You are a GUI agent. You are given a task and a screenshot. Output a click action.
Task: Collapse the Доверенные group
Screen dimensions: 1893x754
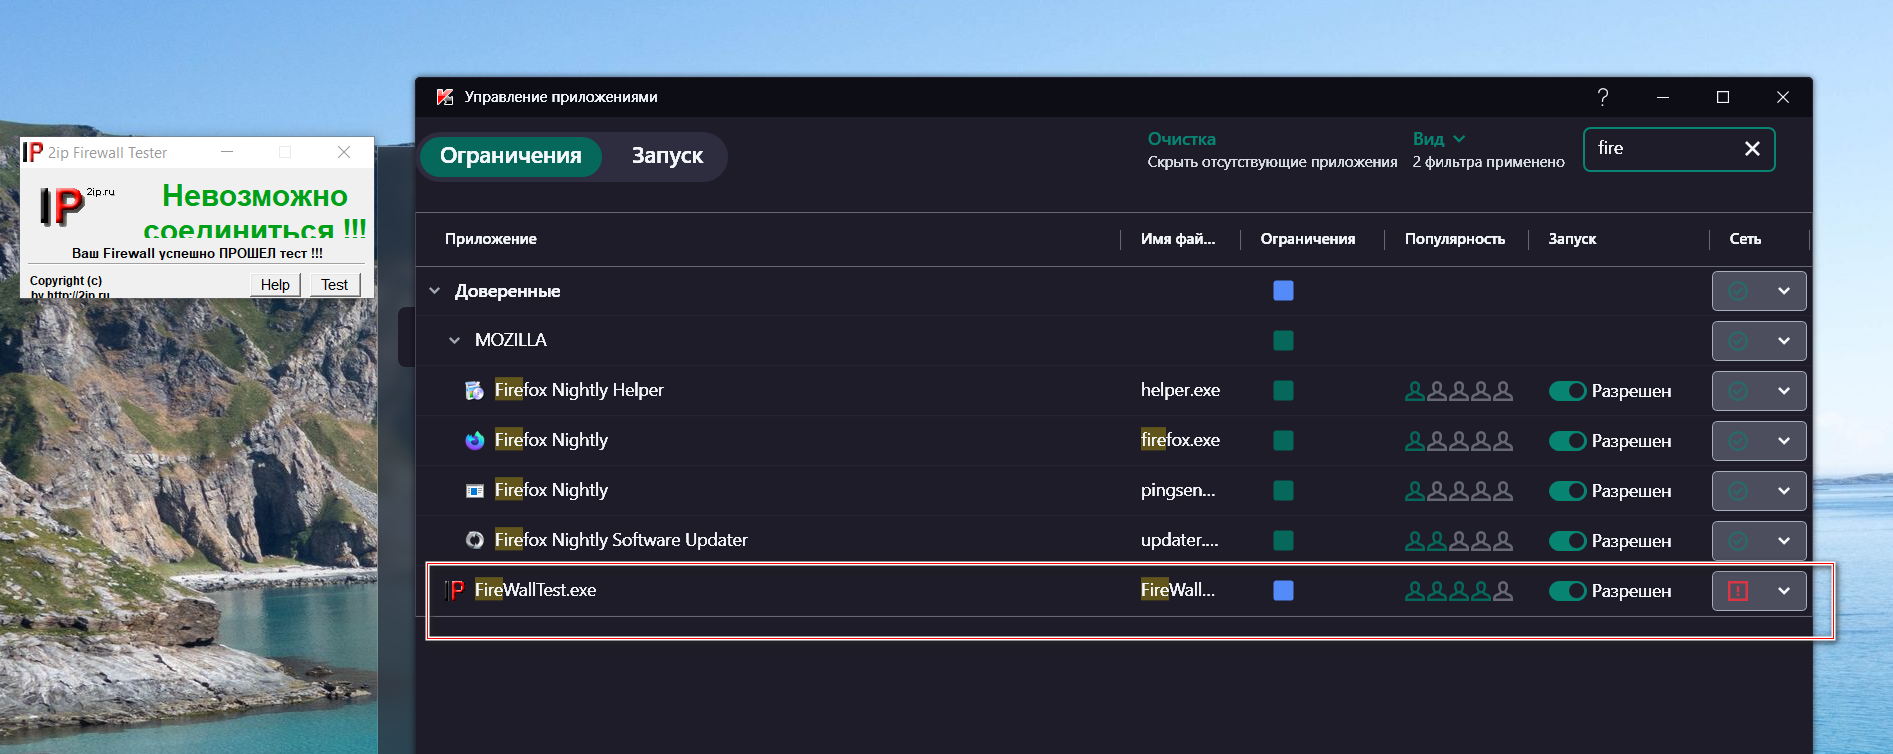434,291
